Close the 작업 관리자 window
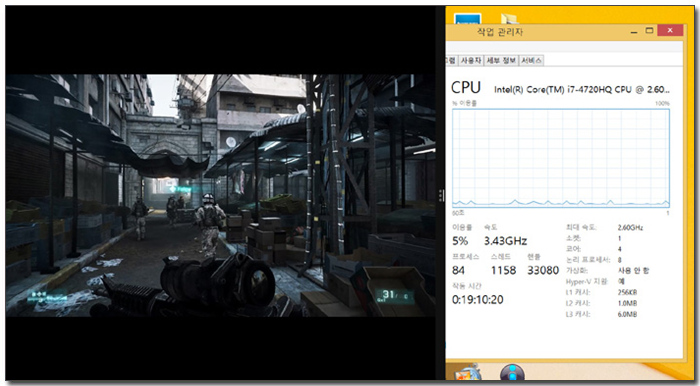This screenshot has width=700, height=386. tap(670, 30)
